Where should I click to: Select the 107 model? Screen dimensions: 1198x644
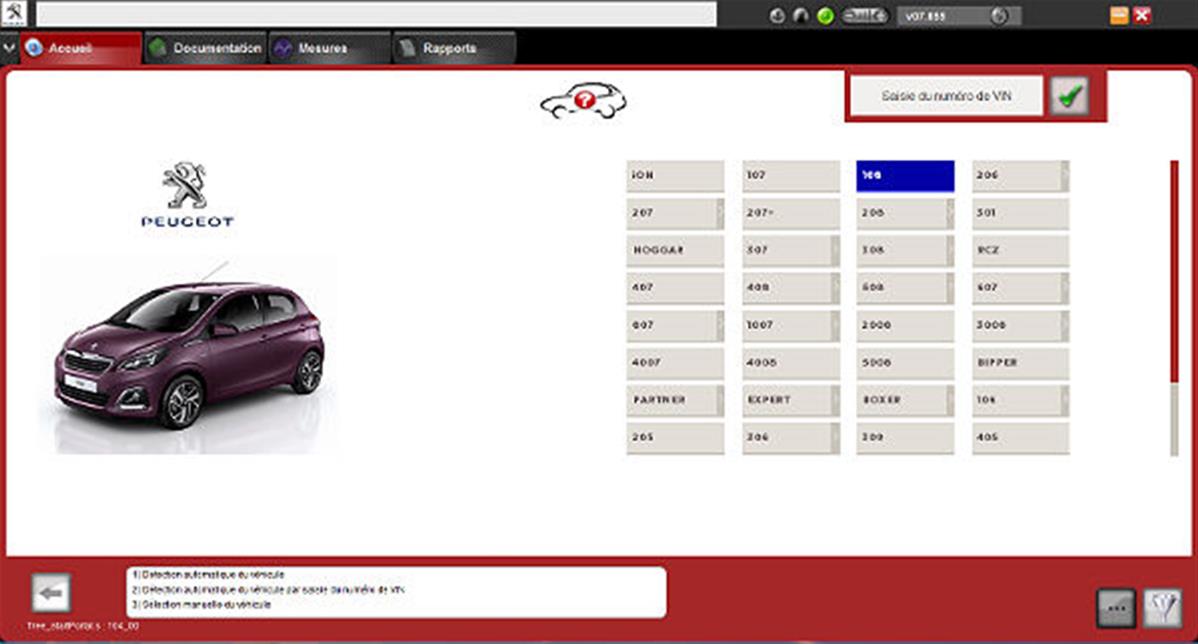tap(790, 176)
